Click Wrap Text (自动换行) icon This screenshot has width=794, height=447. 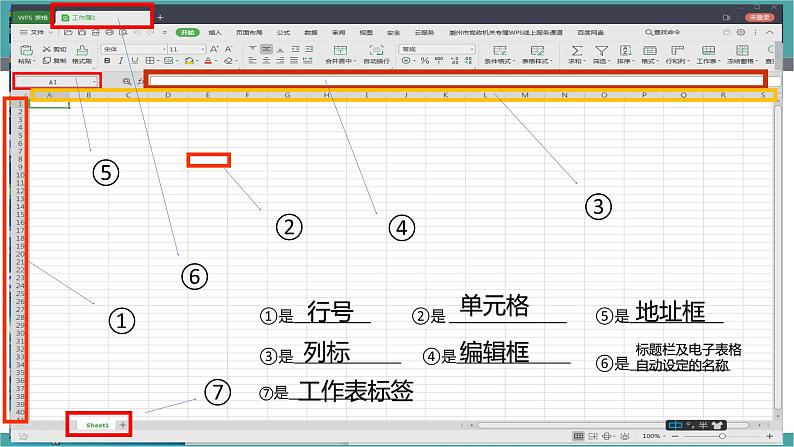tap(376, 50)
